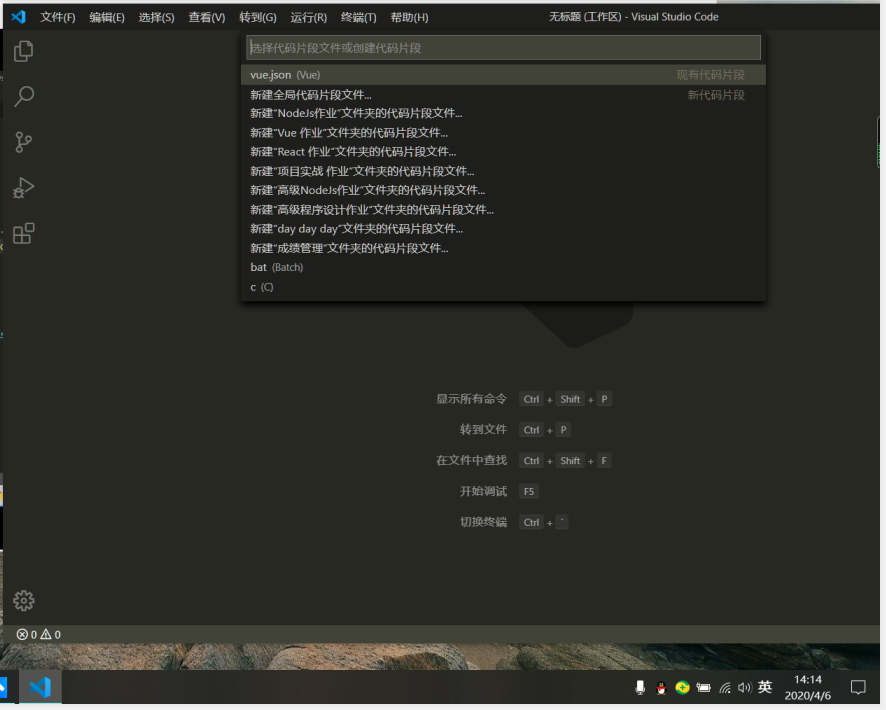This screenshot has height=710, width=886.
Task: Open the QQ penguin tray icon
Action: click(661, 687)
